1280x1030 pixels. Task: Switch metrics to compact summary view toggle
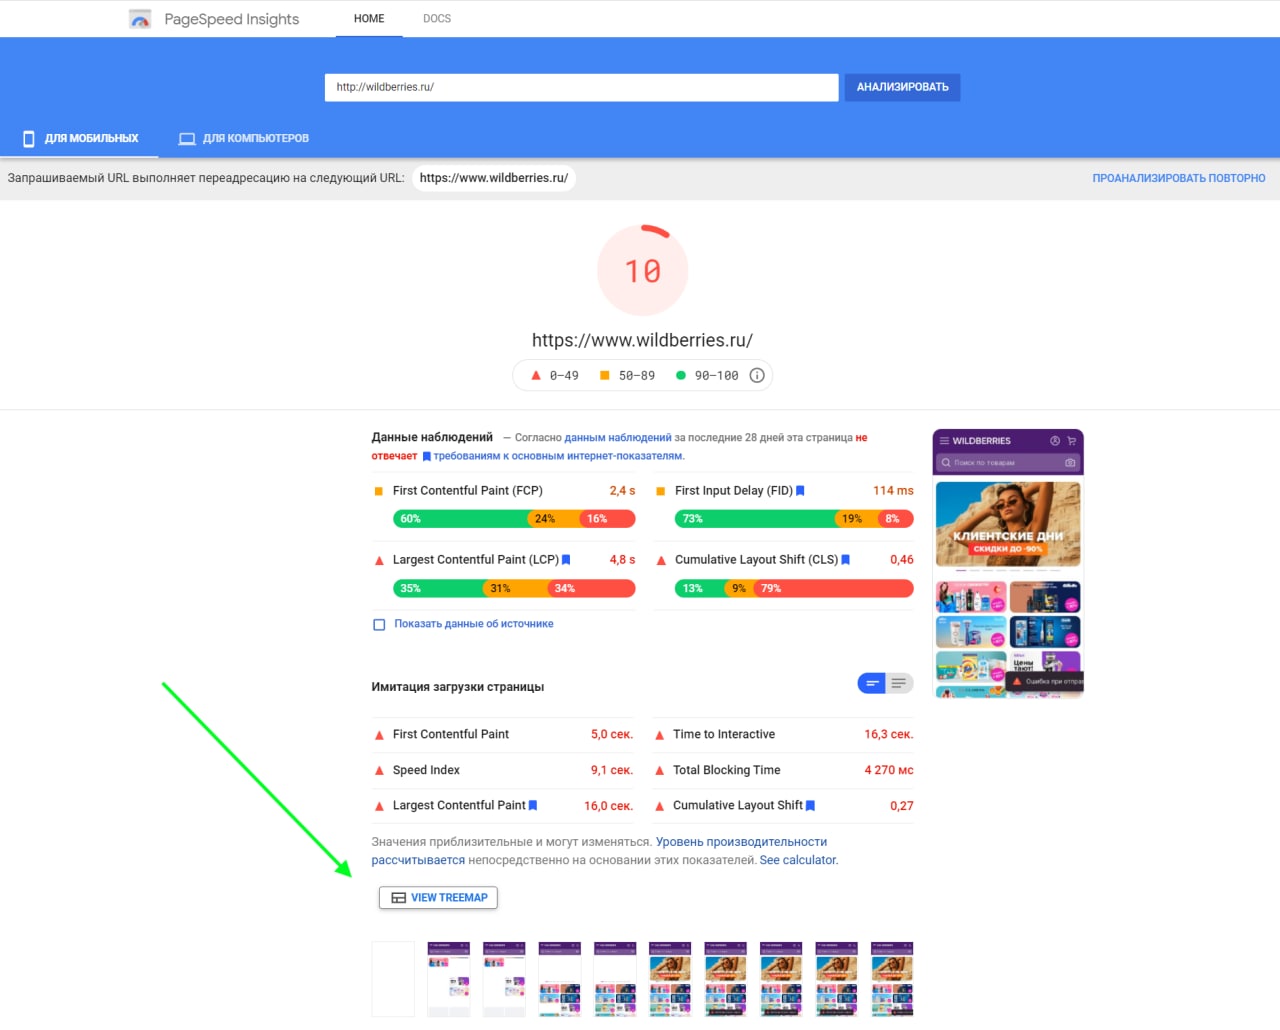pyautogui.click(x=872, y=683)
